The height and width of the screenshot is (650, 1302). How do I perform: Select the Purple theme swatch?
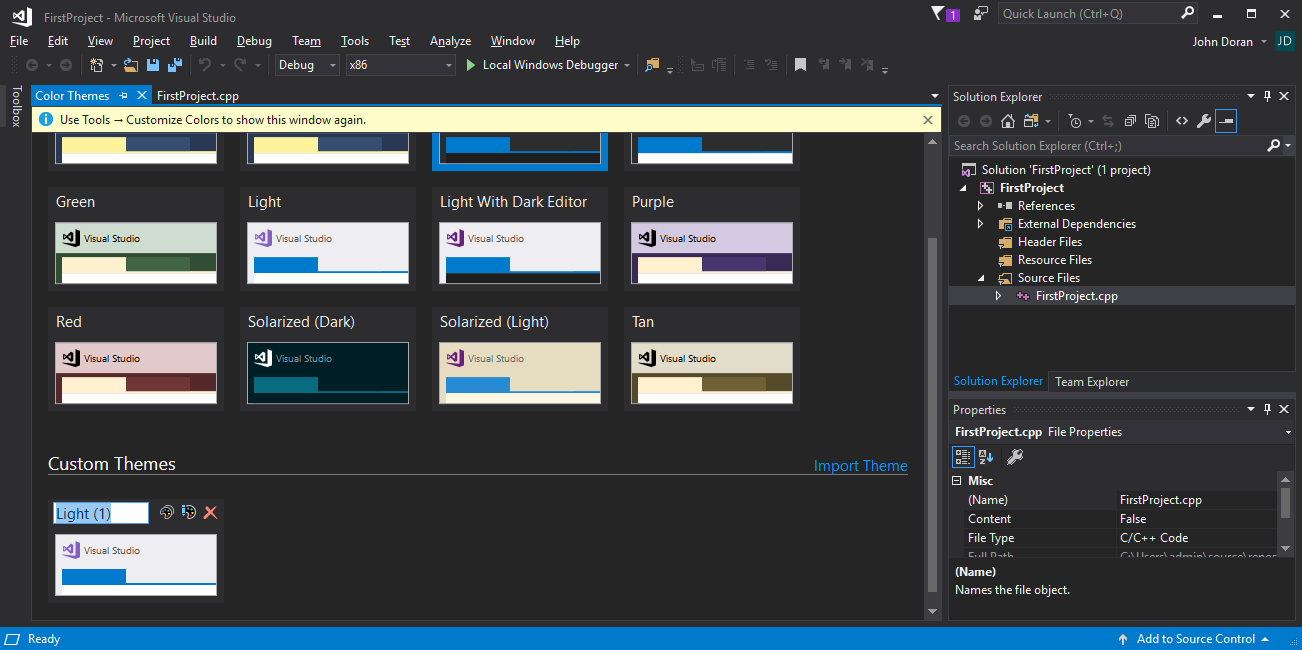point(712,253)
